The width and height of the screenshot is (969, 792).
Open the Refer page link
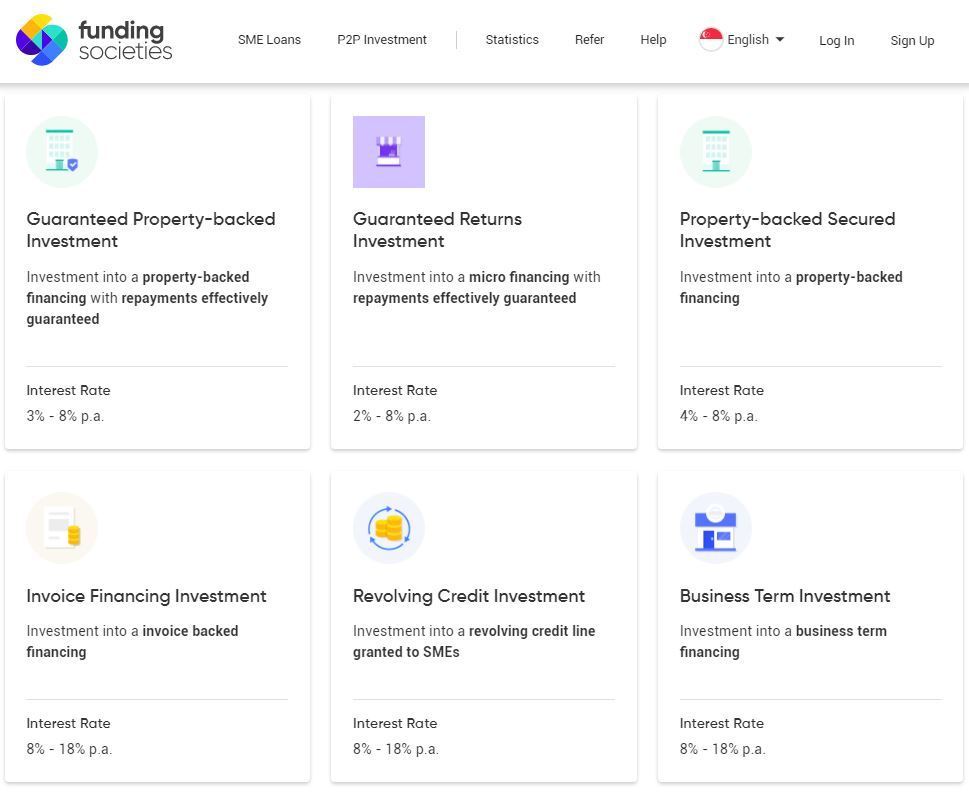[589, 40]
